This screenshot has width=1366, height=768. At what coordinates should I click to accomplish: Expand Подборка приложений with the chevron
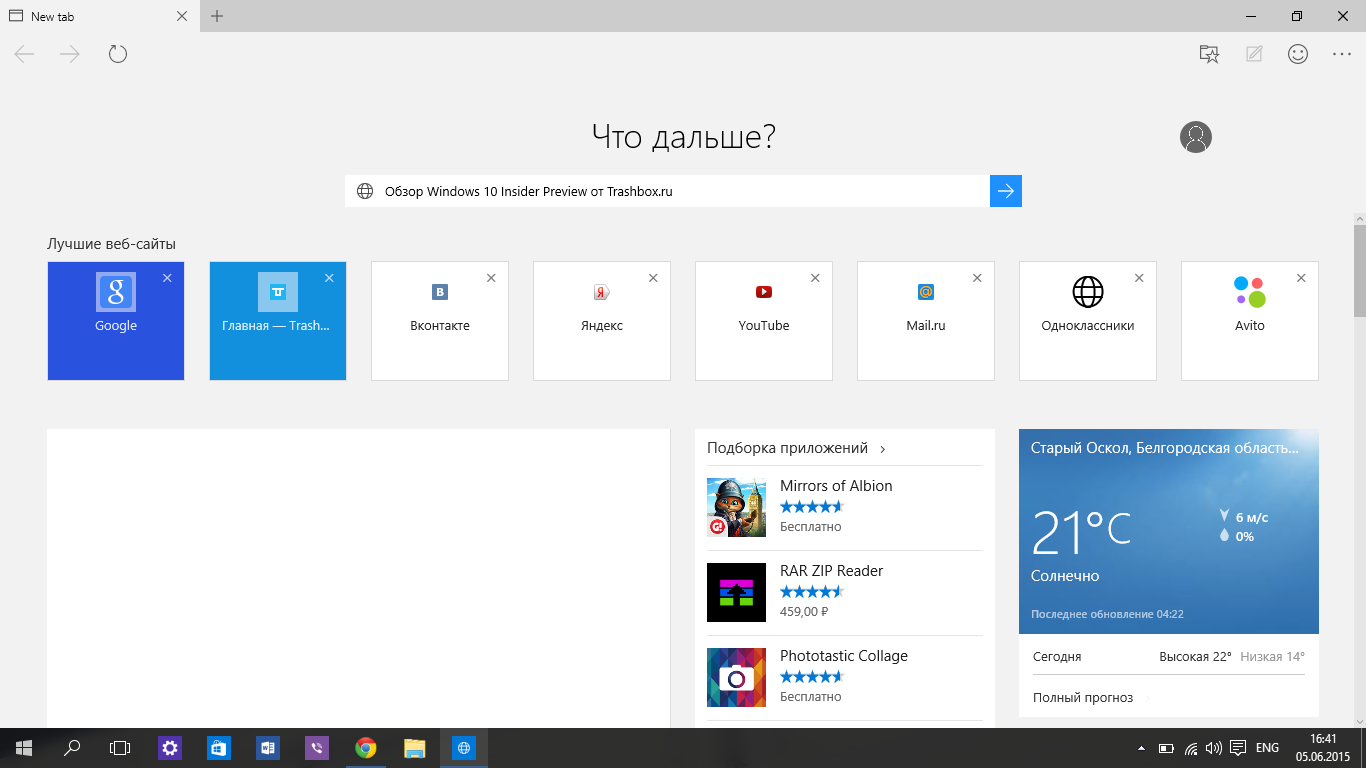click(x=883, y=449)
